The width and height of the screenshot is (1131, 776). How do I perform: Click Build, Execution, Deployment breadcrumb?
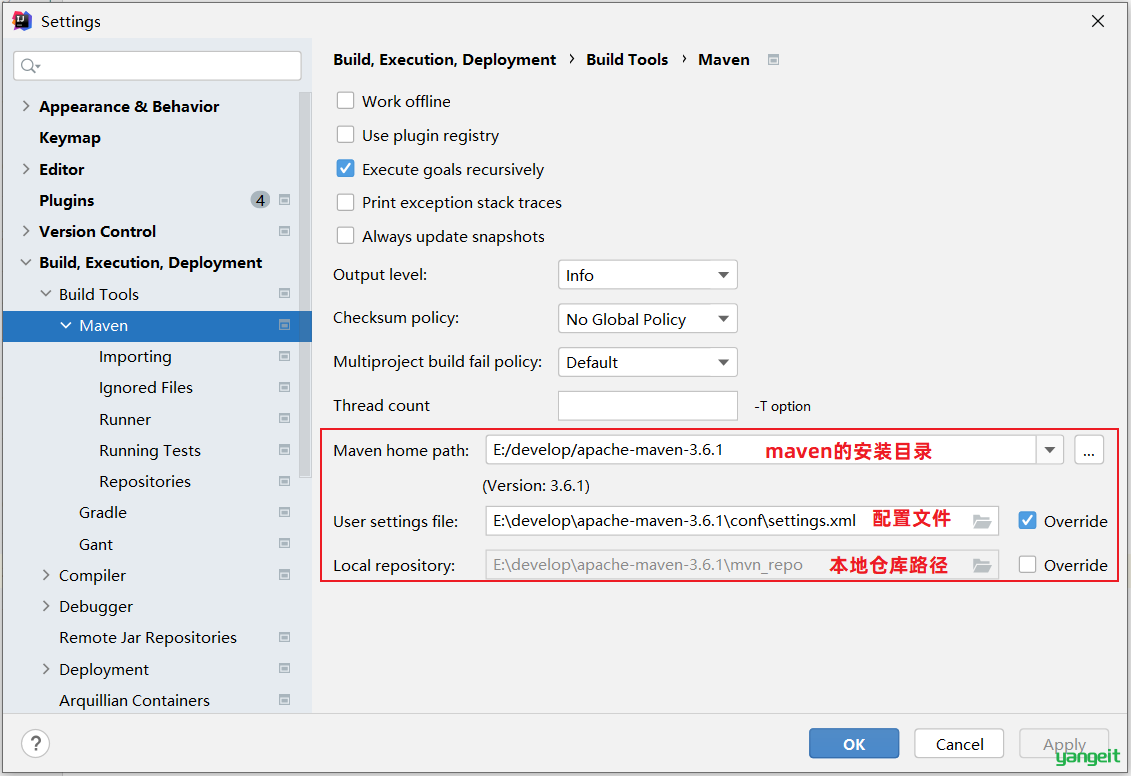coord(444,60)
